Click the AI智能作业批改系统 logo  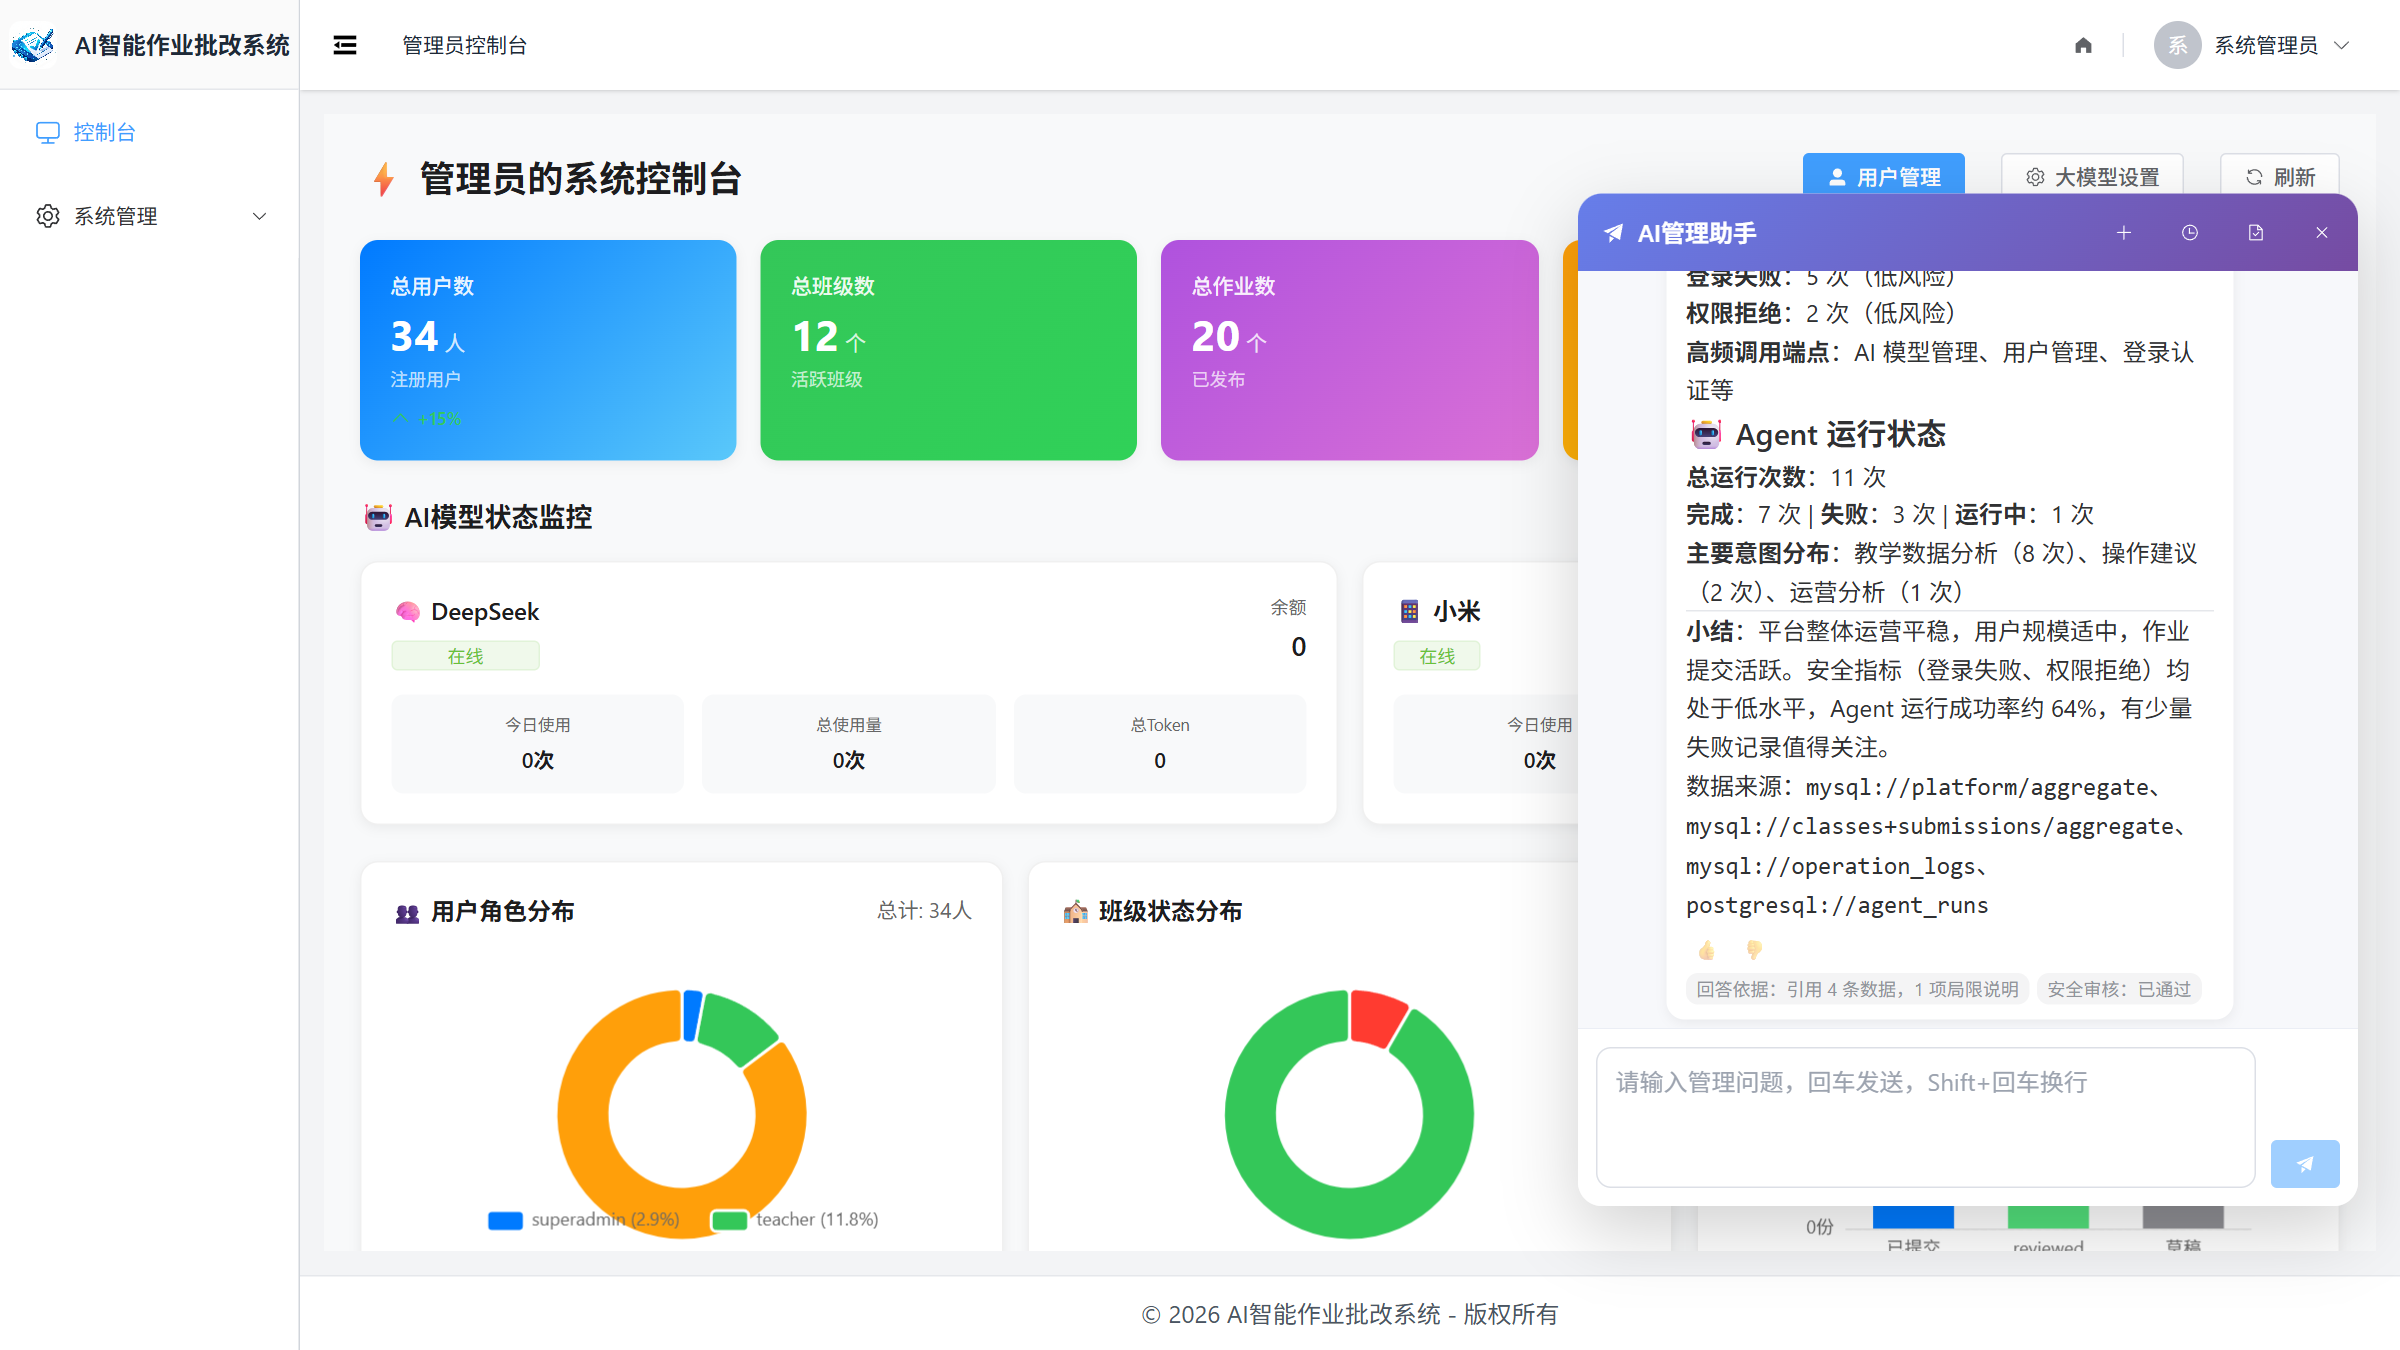(34, 45)
